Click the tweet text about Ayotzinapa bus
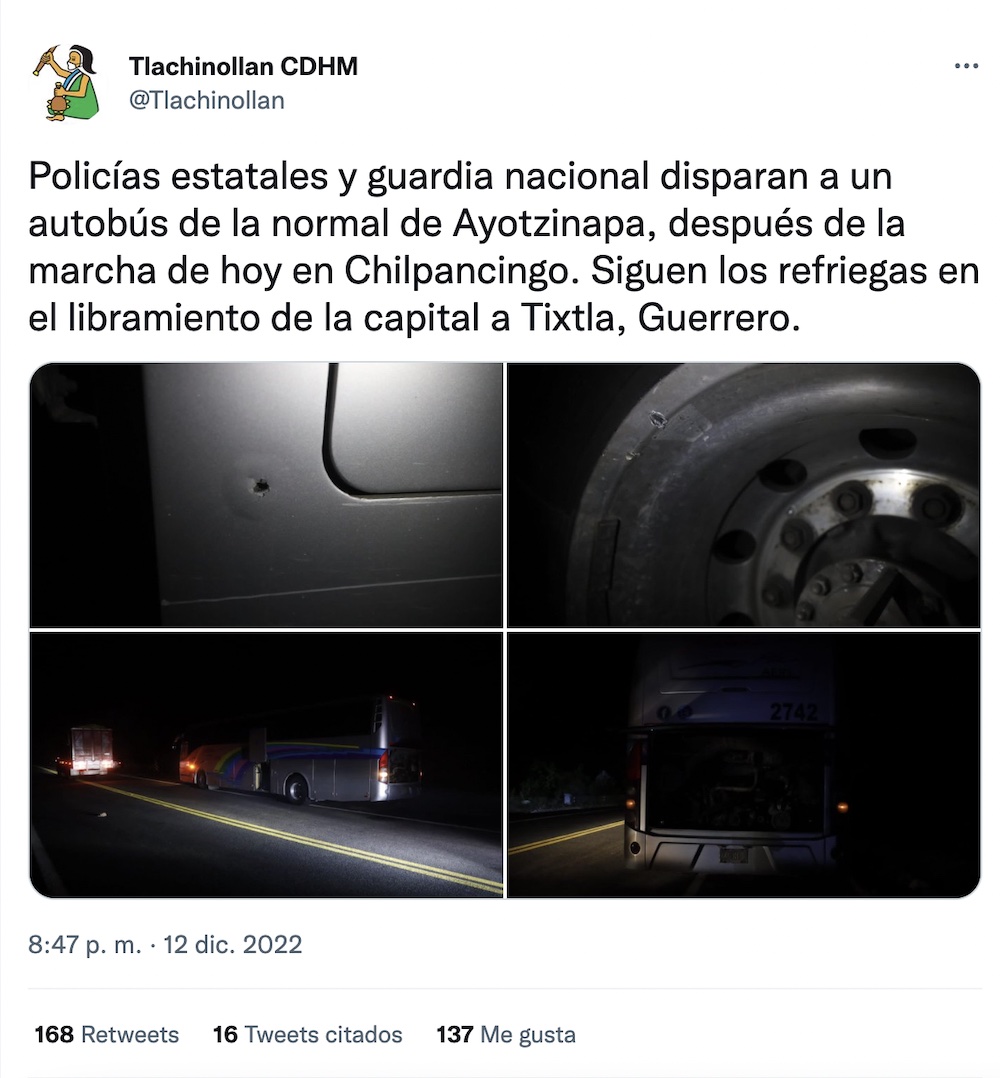 pyautogui.click(x=504, y=247)
